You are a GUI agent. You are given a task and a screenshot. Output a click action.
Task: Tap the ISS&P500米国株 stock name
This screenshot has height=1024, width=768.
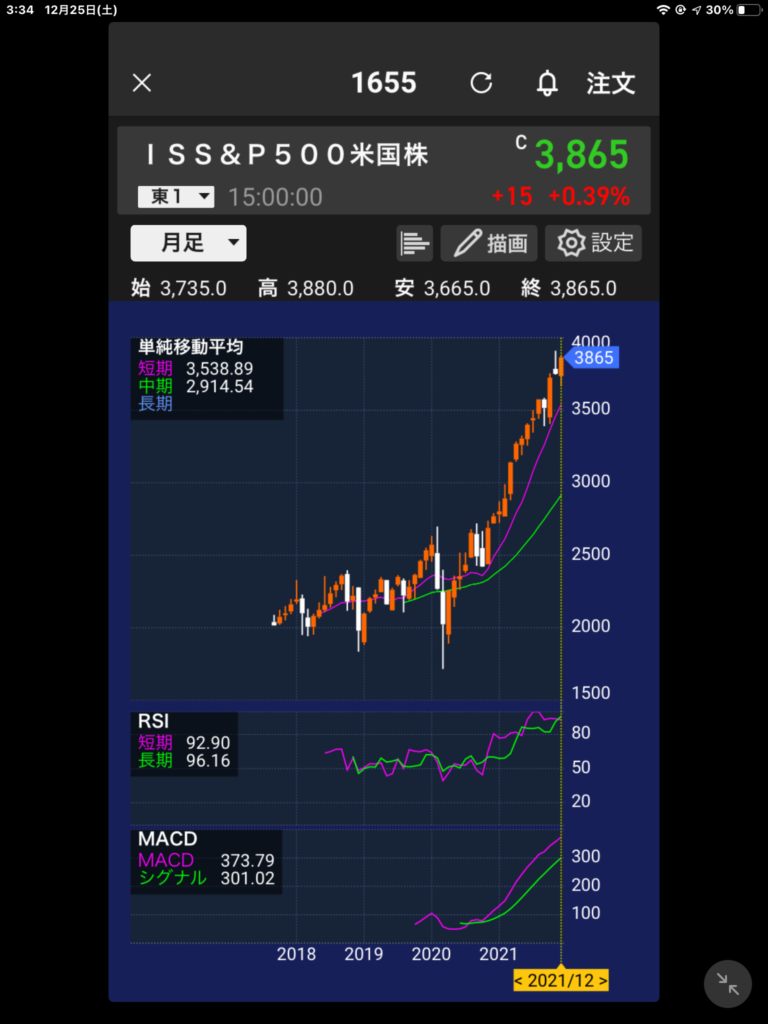tap(287, 155)
